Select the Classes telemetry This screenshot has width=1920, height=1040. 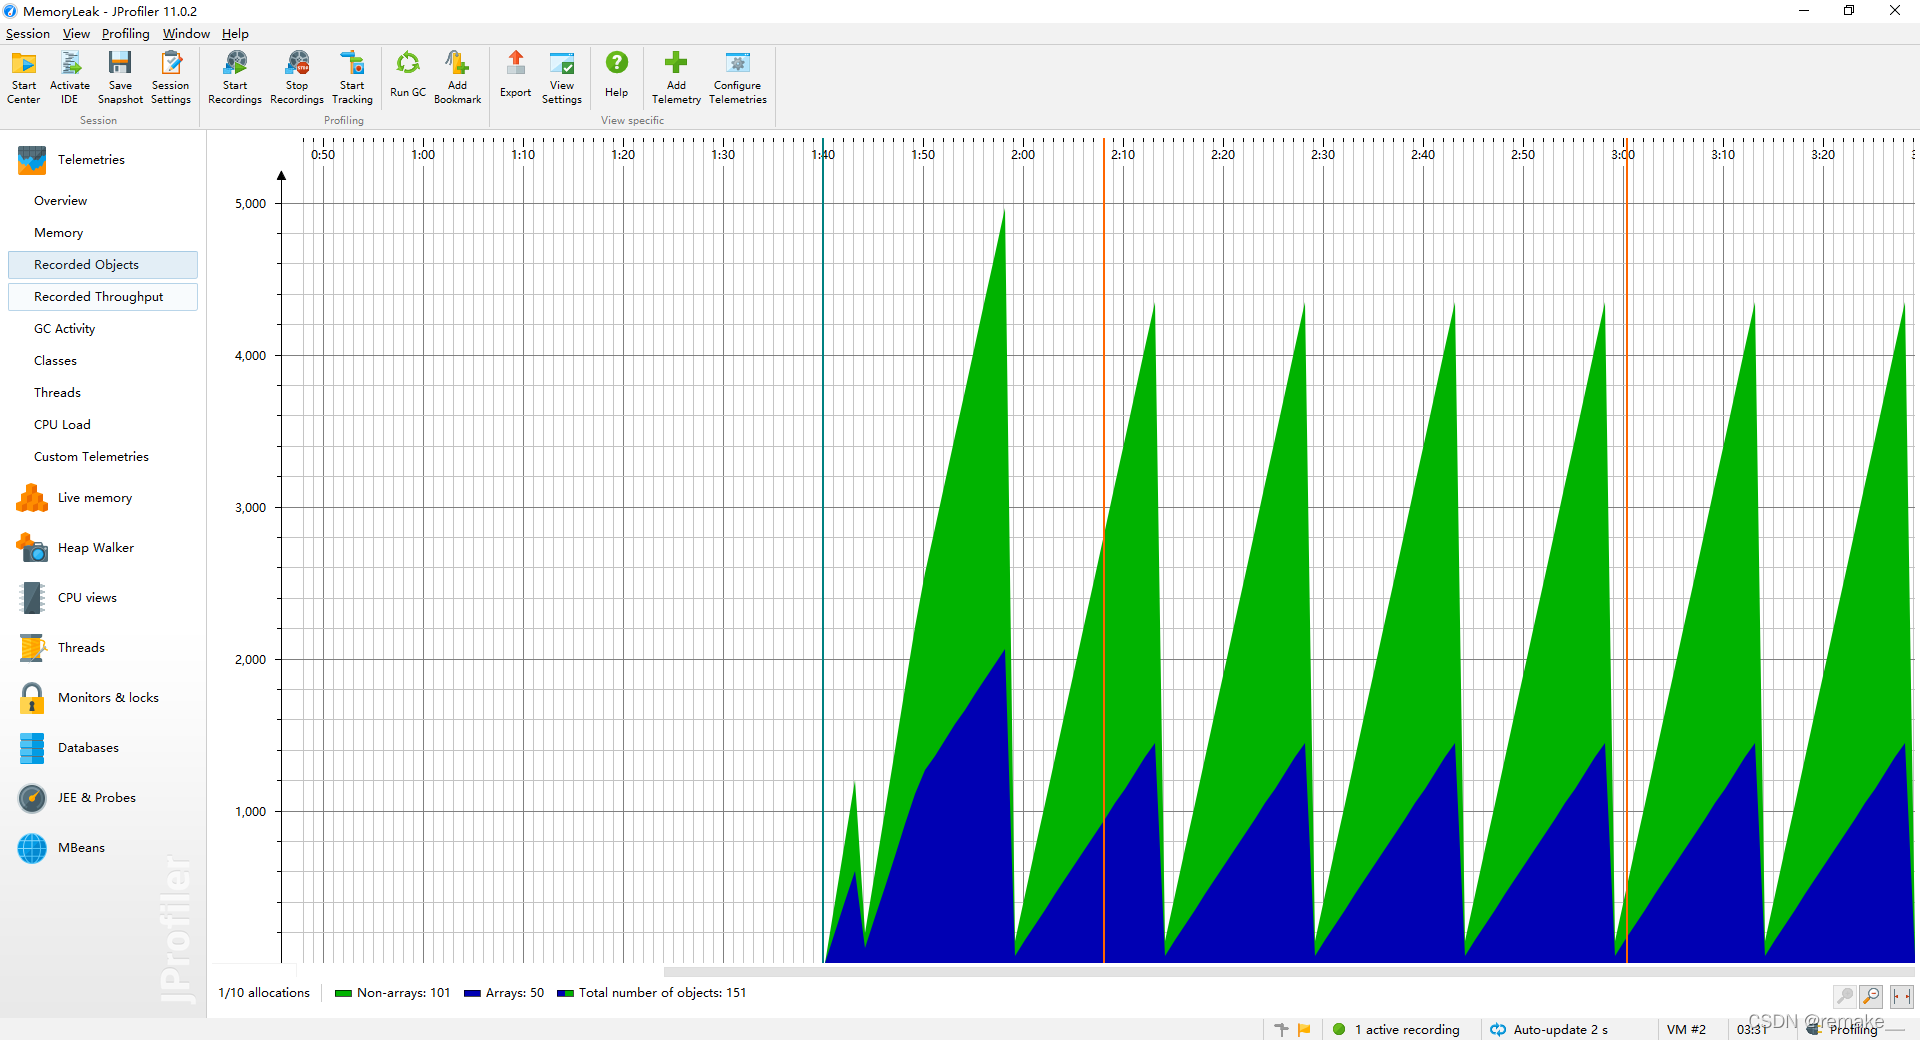pyautogui.click(x=102, y=361)
